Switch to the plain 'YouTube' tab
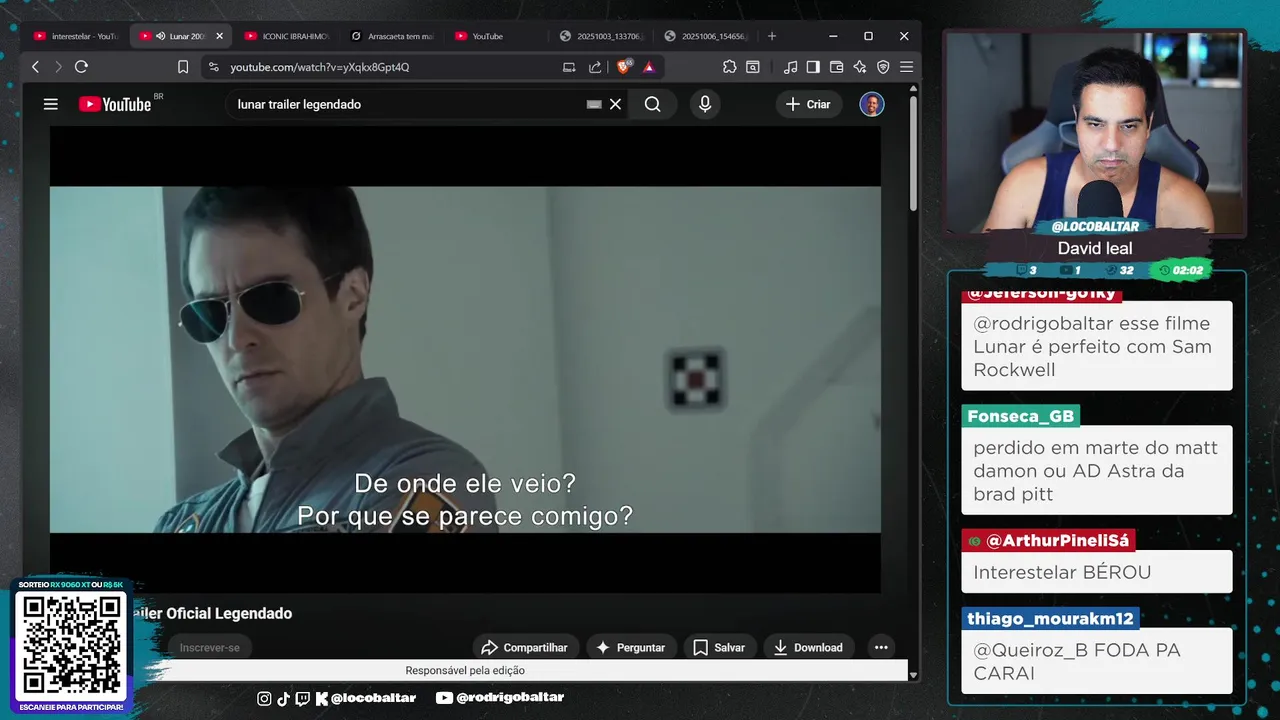 coord(496,36)
